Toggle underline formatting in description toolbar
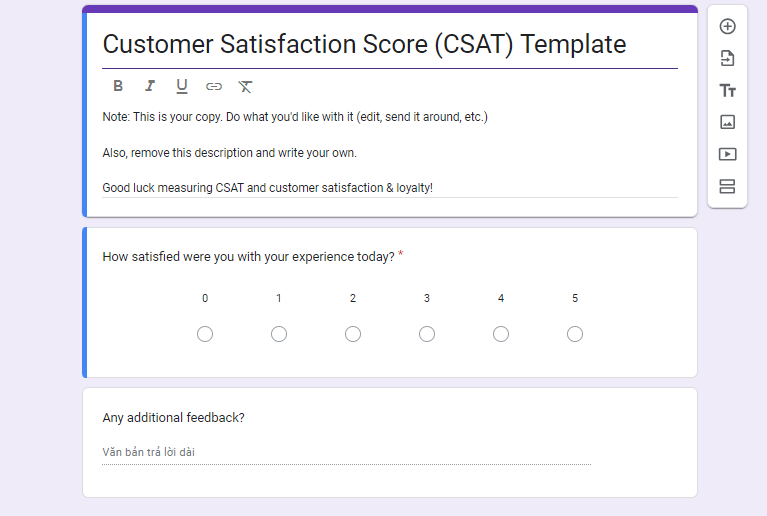 point(182,86)
